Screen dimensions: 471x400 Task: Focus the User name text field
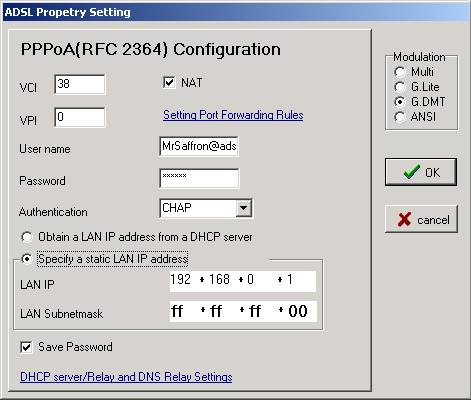199,146
